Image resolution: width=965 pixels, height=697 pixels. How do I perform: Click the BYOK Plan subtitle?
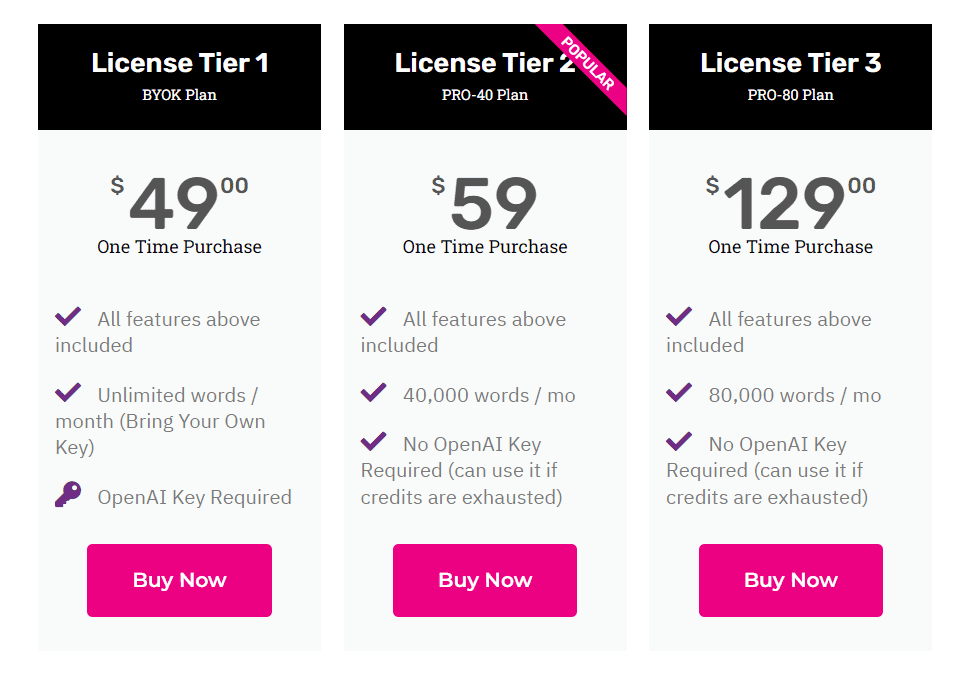pyautogui.click(x=180, y=95)
